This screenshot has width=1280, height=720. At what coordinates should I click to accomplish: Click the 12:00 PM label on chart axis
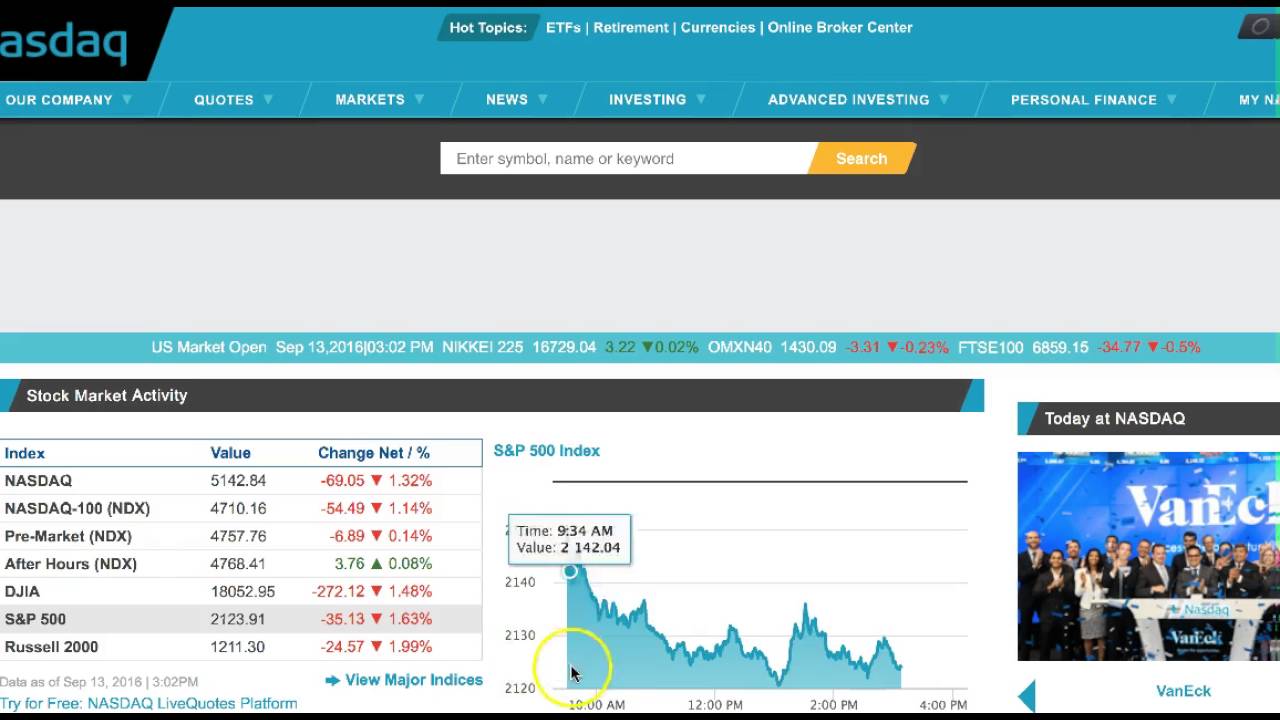pos(715,705)
